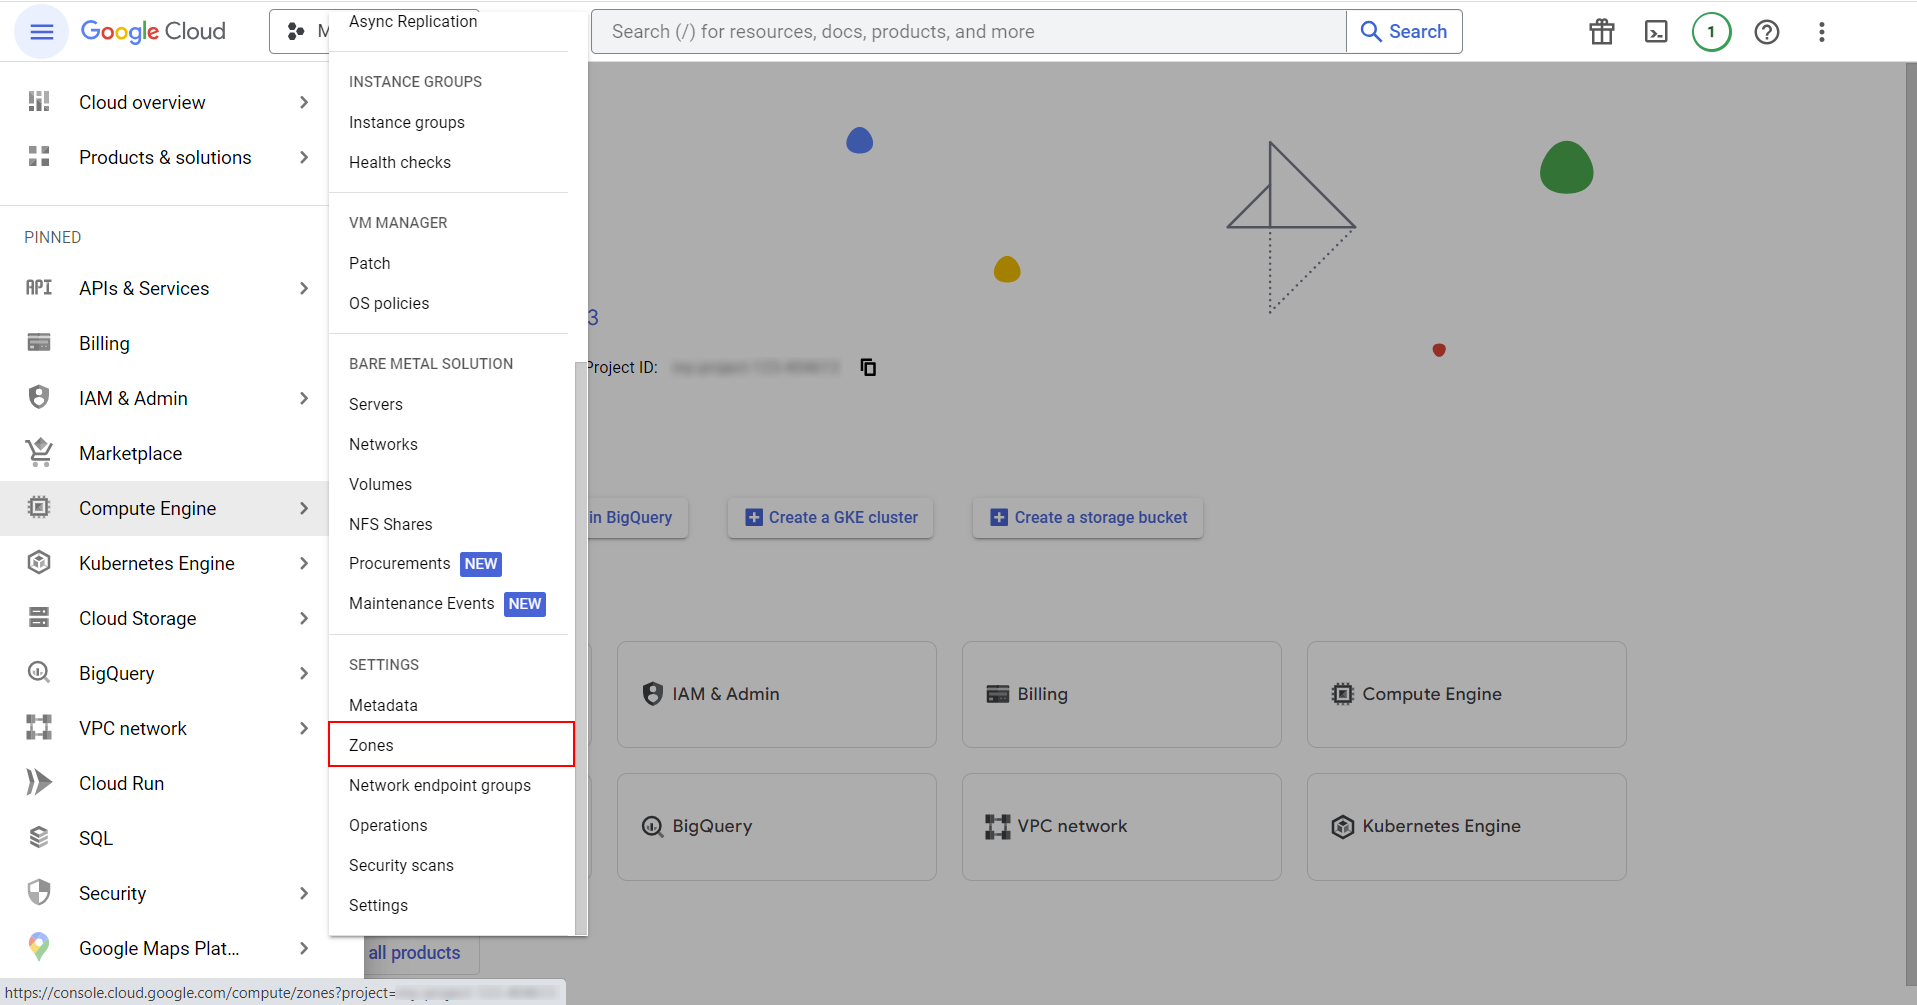Click the Compute Engine chip icon

click(39, 508)
